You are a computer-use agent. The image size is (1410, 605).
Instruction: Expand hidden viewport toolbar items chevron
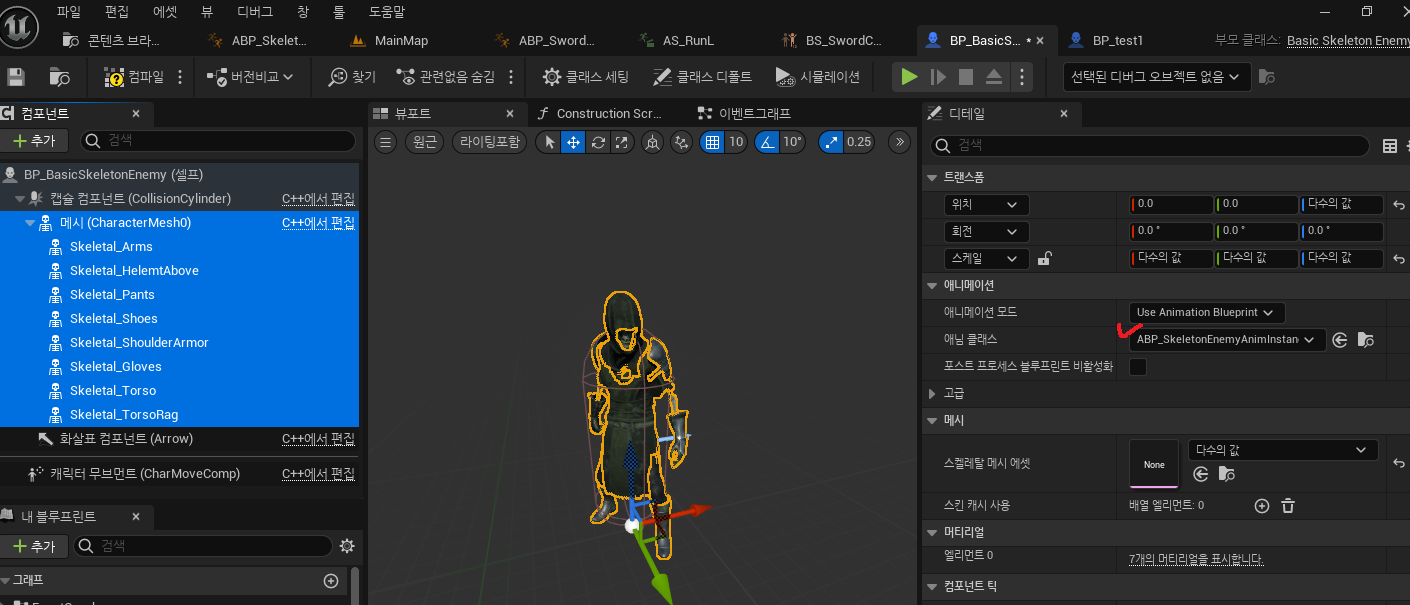pyautogui.click(x=900, y=142)
